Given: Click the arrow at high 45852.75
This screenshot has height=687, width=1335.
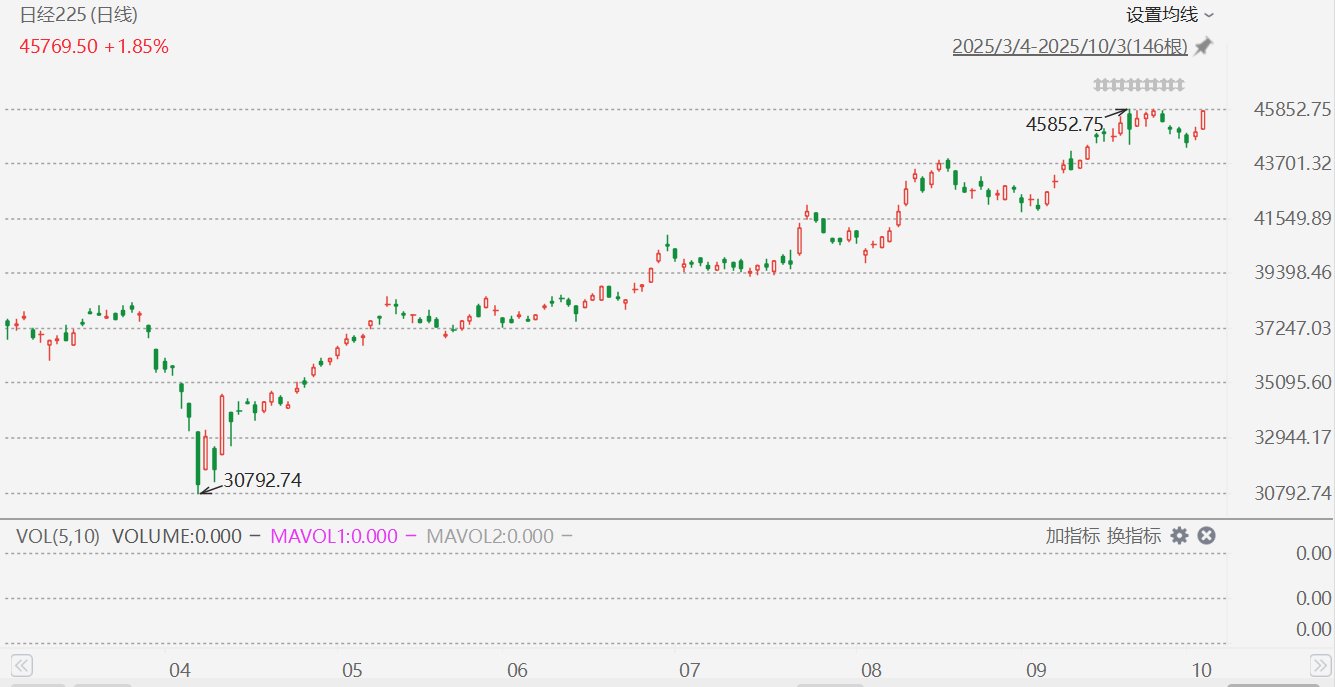Looking at the screenshot, I should pyautogui.click(x=1116, y=113).
